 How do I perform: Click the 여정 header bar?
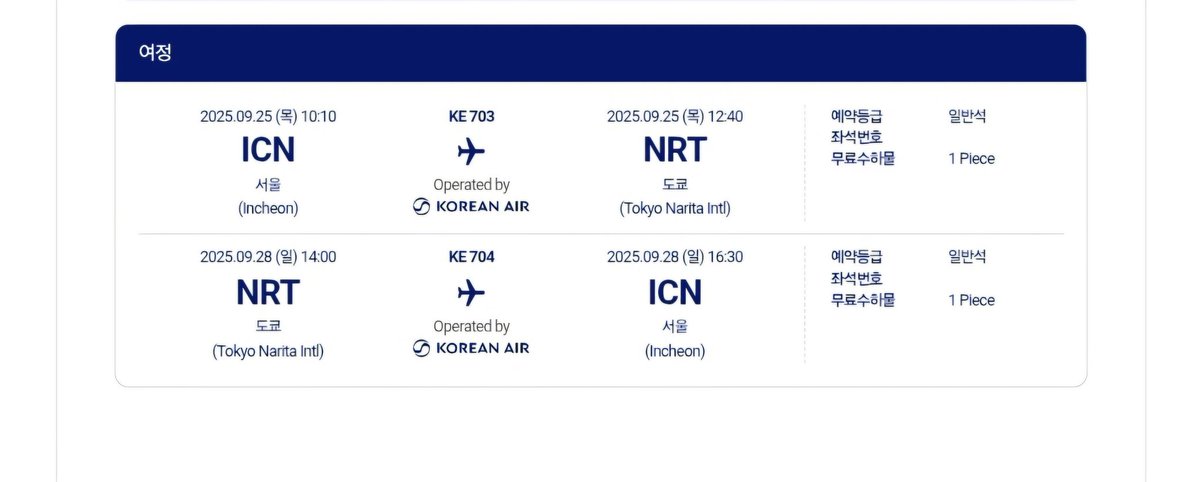[x=601, y=53]
